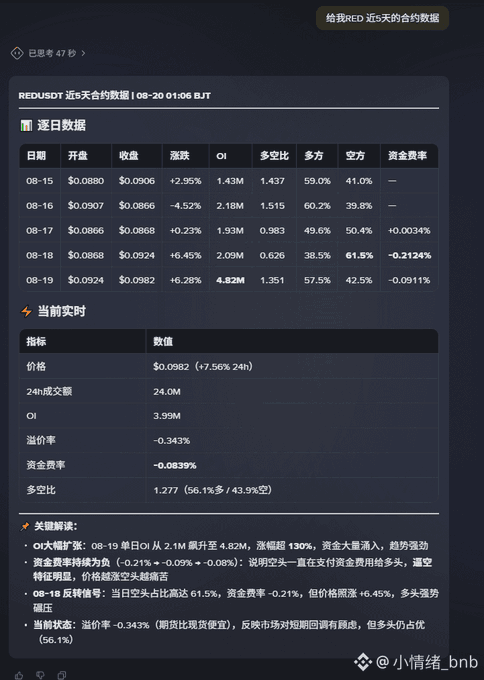Click the '指标' column header

tap(36, 342)
